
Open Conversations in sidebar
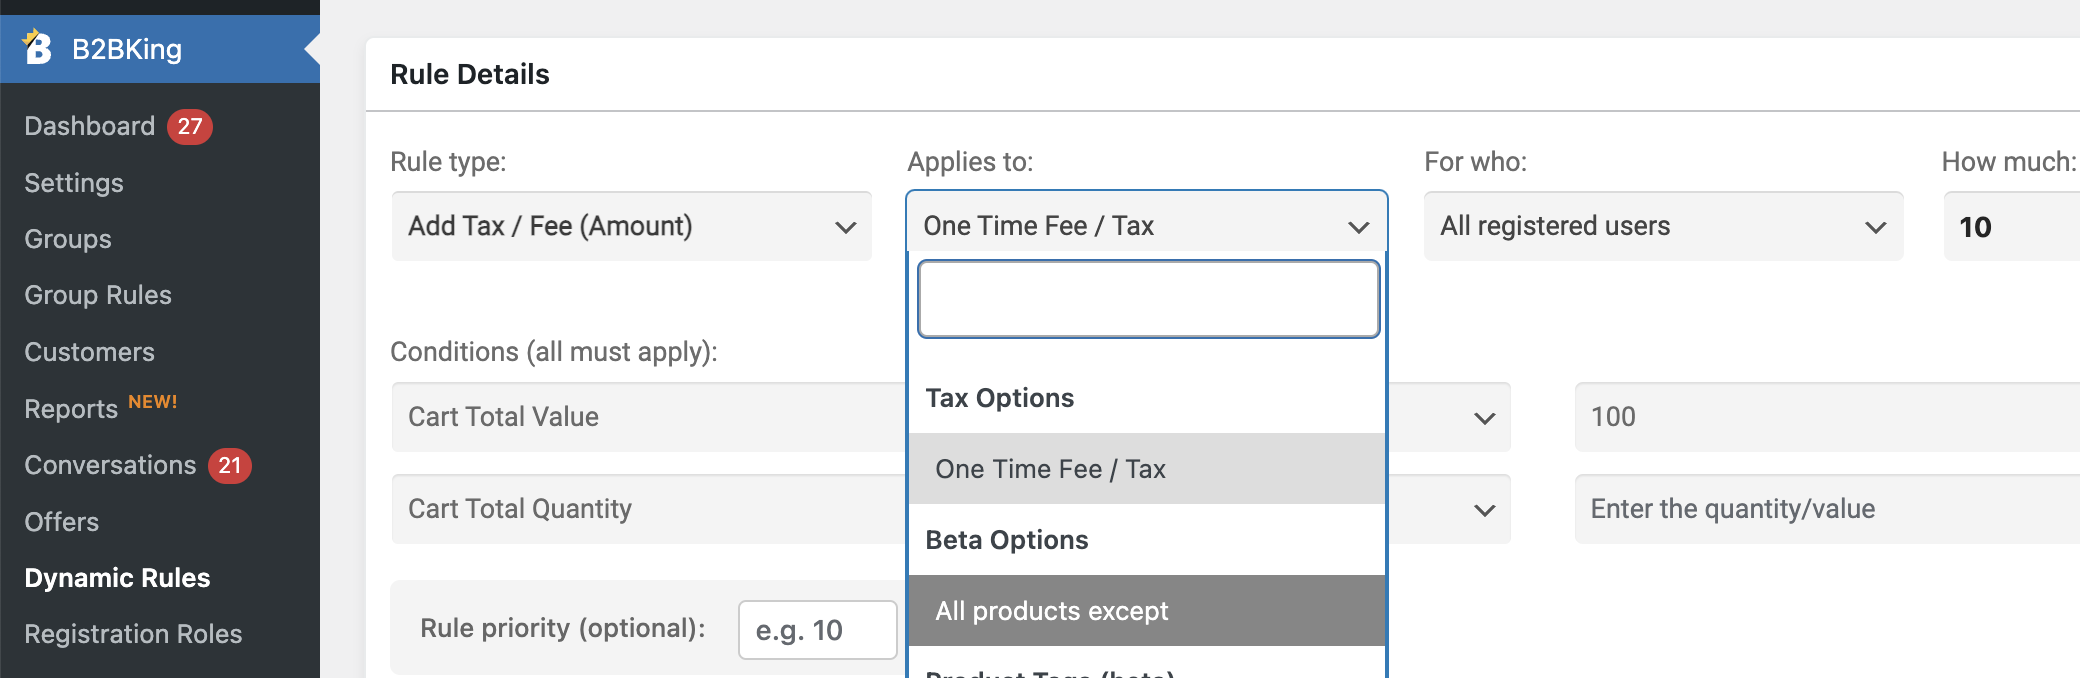click(110, 465)
